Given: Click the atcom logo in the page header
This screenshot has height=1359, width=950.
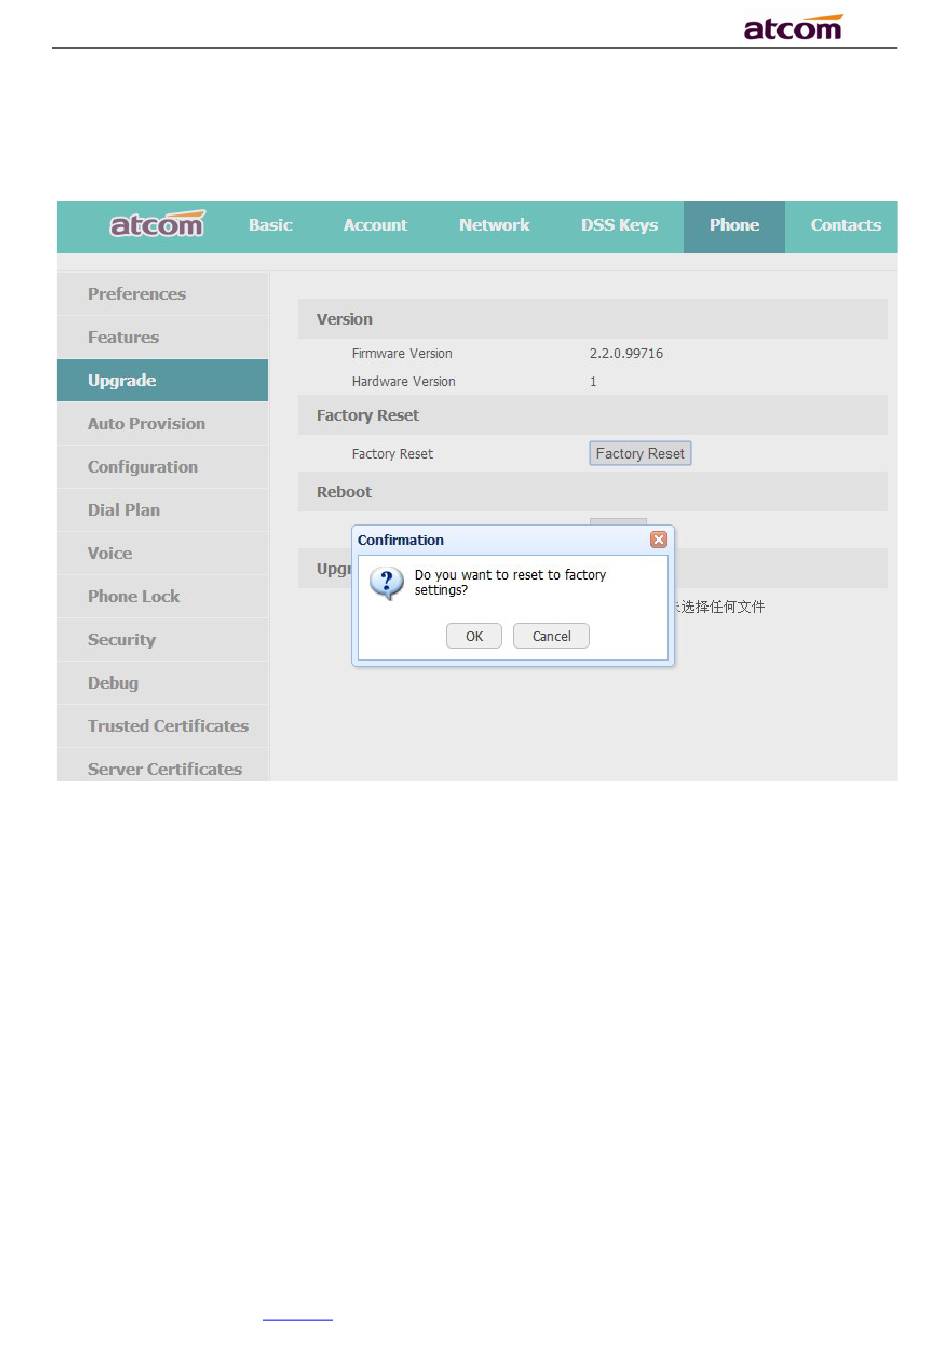Looking at the screenshot, I should pos(793,27).
